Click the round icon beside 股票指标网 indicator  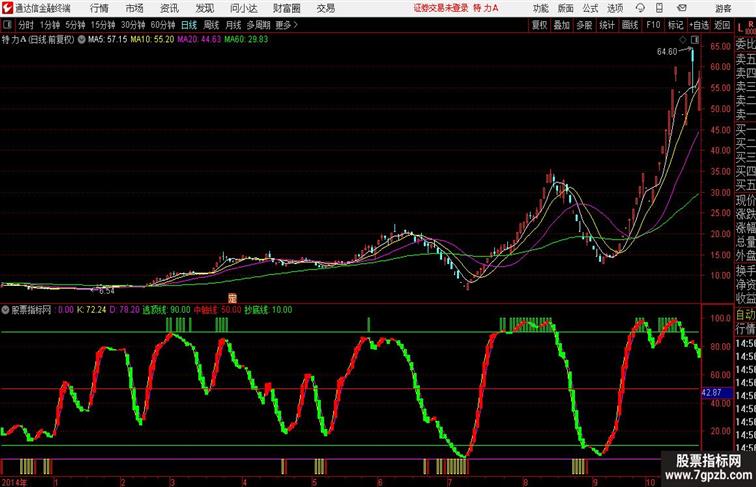point(5,310)
